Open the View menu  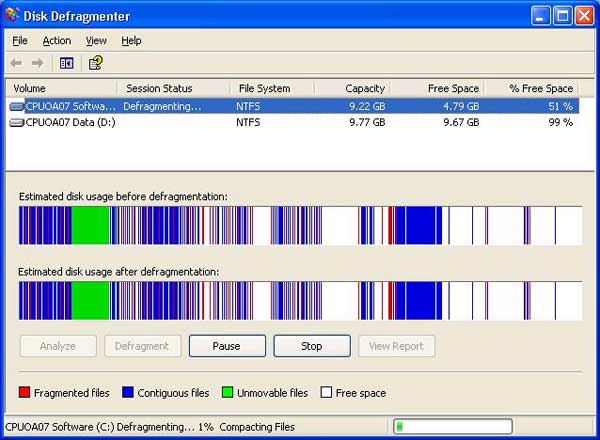point(96,41)
